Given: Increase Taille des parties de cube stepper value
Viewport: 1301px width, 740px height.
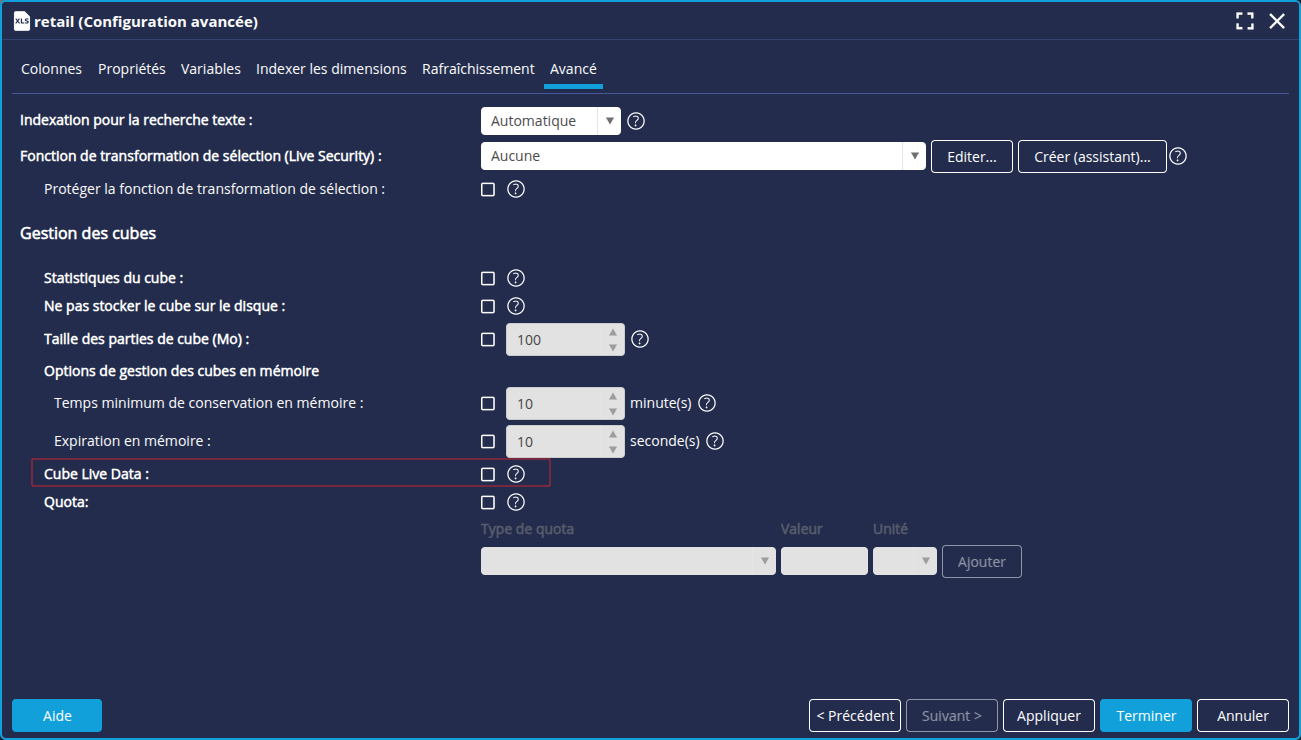Looking at the screenshot, I should pos(613,332).
